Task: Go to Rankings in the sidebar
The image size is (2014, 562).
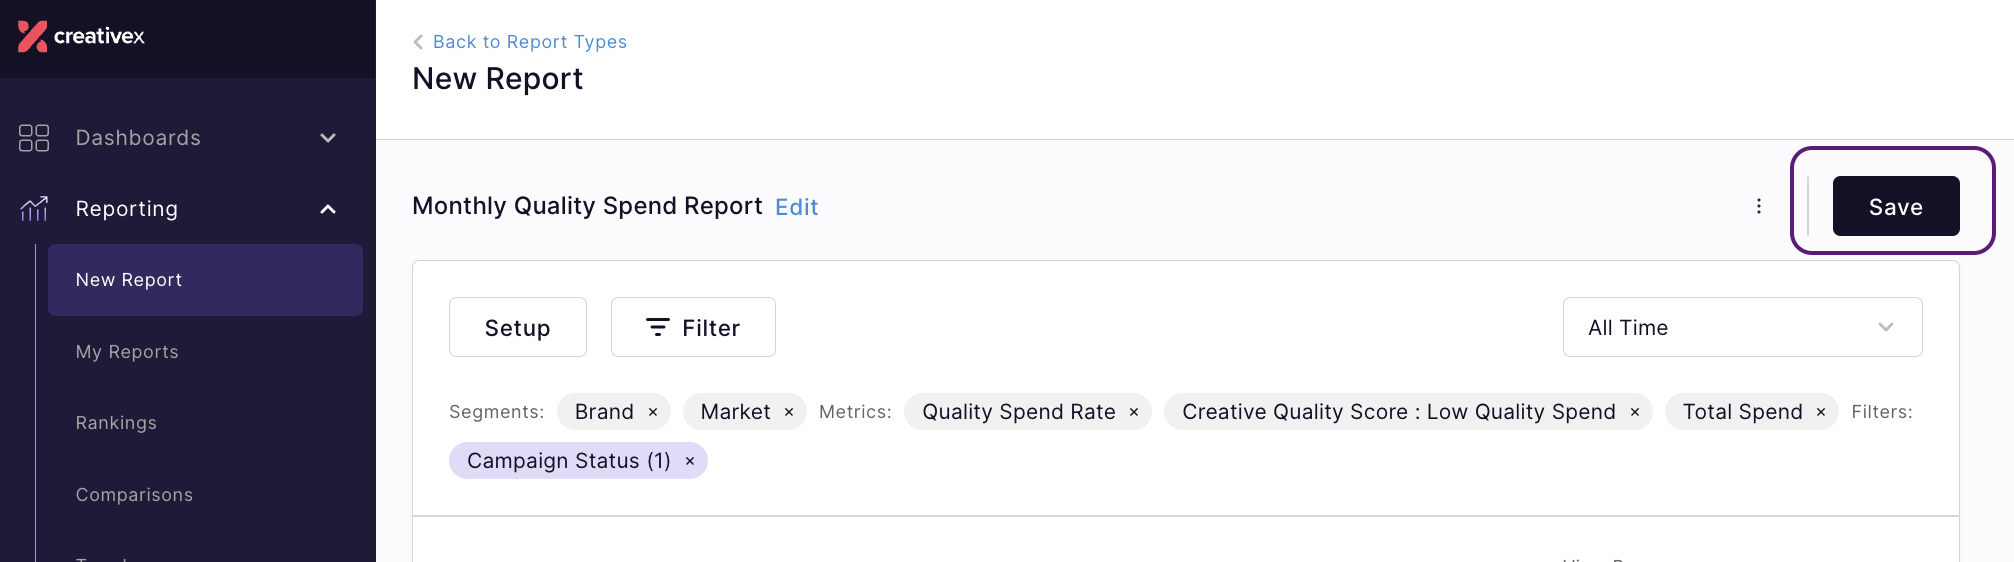Action: [116, 423]
